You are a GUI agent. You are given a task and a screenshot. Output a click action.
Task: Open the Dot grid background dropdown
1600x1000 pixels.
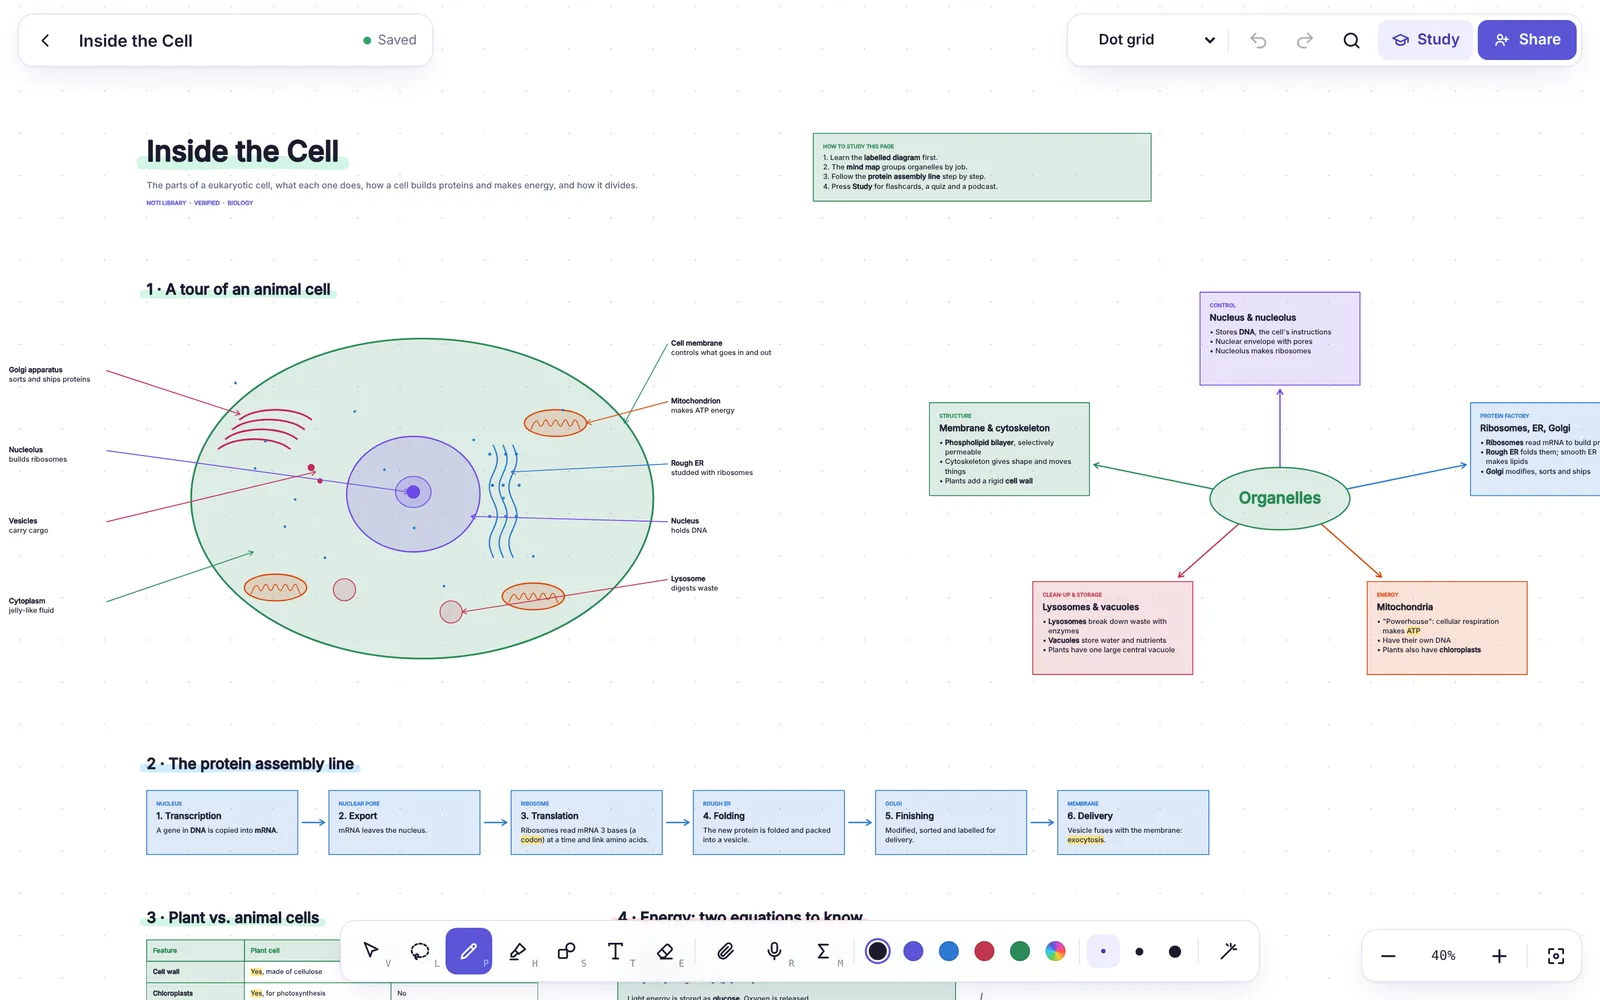tap(1156, 40)
